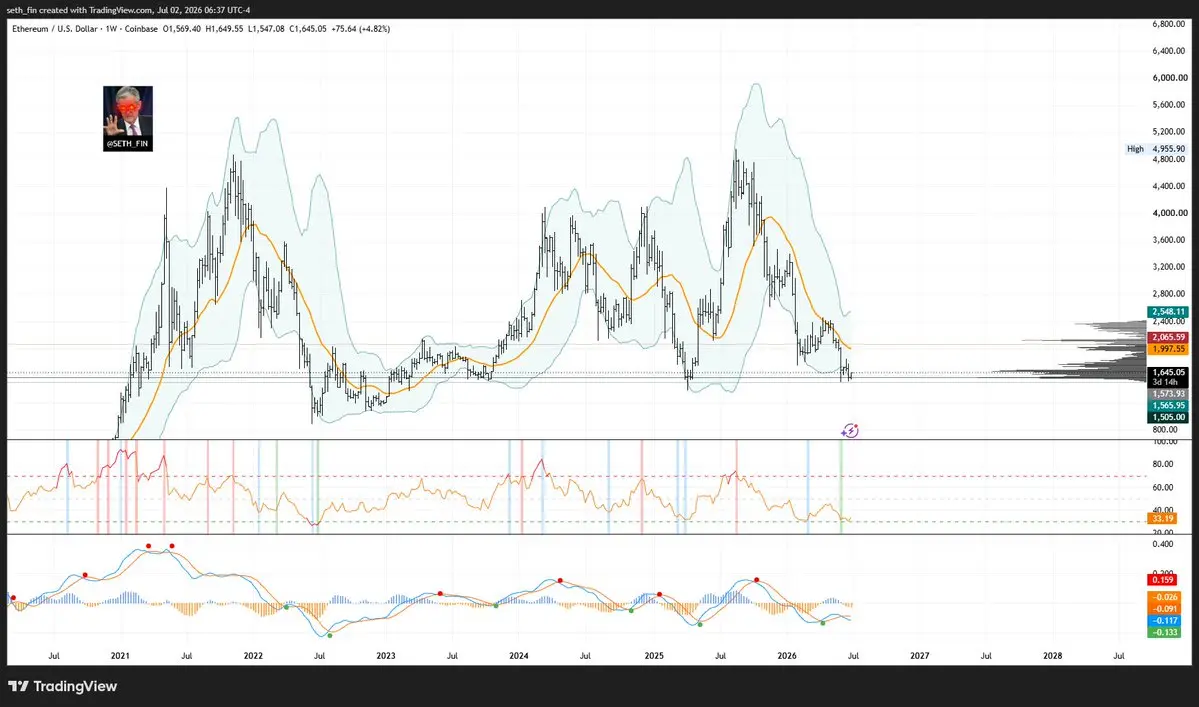This screenshot has height=707, width=1199.
Task: Click the current price 1,645.05 label
Action: click(1167, 372)
